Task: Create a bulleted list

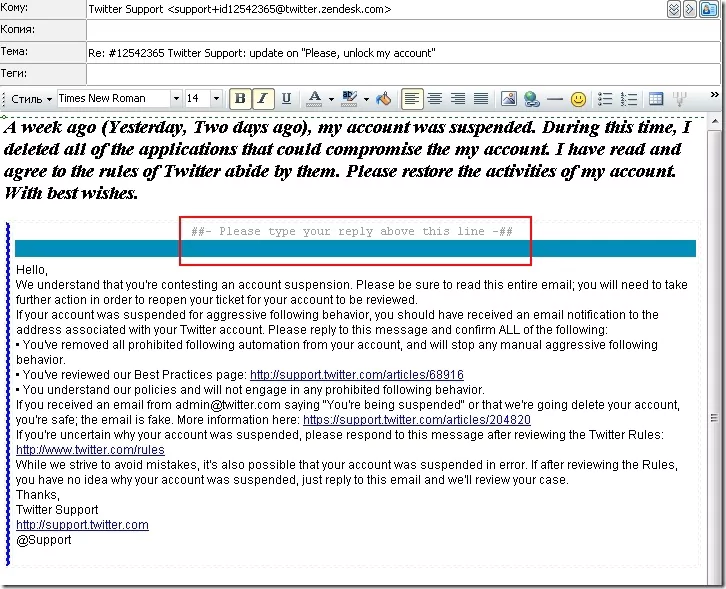Action: point(605,99)
